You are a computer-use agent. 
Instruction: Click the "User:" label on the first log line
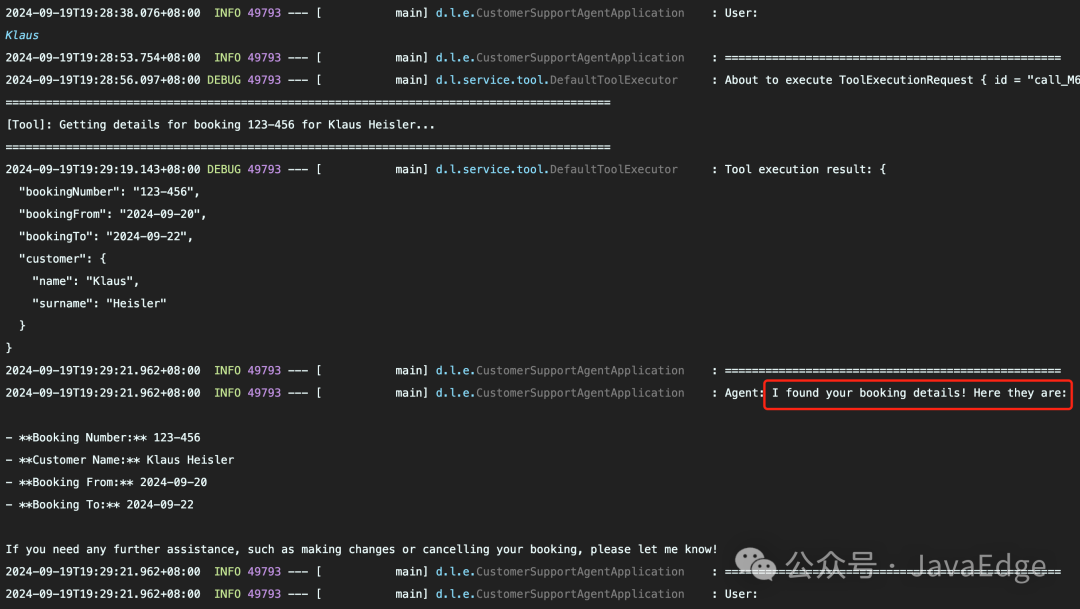[740, 13]
